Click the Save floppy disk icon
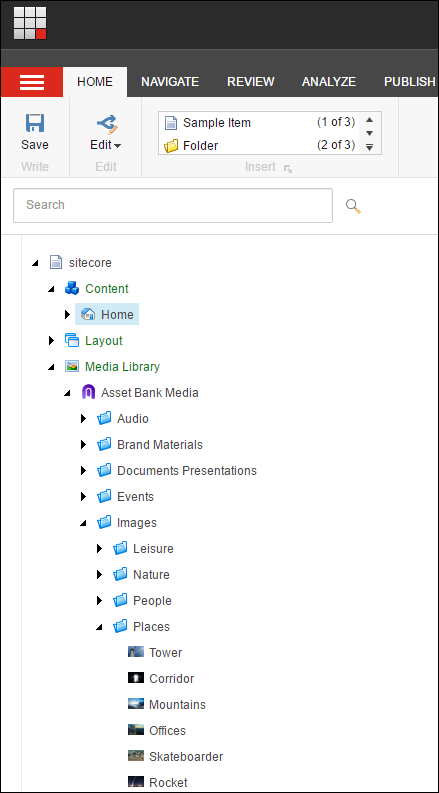The image size is (439, 793). [35, 123]
